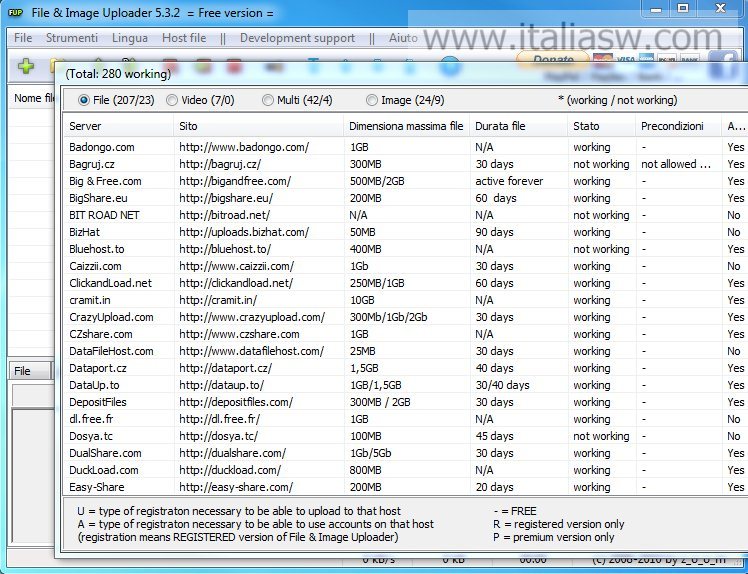Click the "active forever" duration cell
Viewport: 748px width, 574px height.
pos(509,181)
